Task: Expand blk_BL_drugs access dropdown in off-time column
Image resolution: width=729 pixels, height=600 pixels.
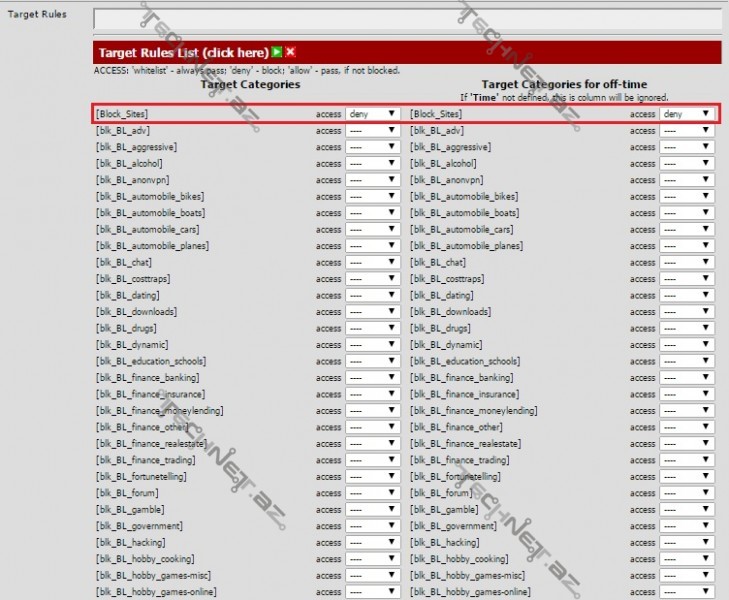Action: click(687, 328)
